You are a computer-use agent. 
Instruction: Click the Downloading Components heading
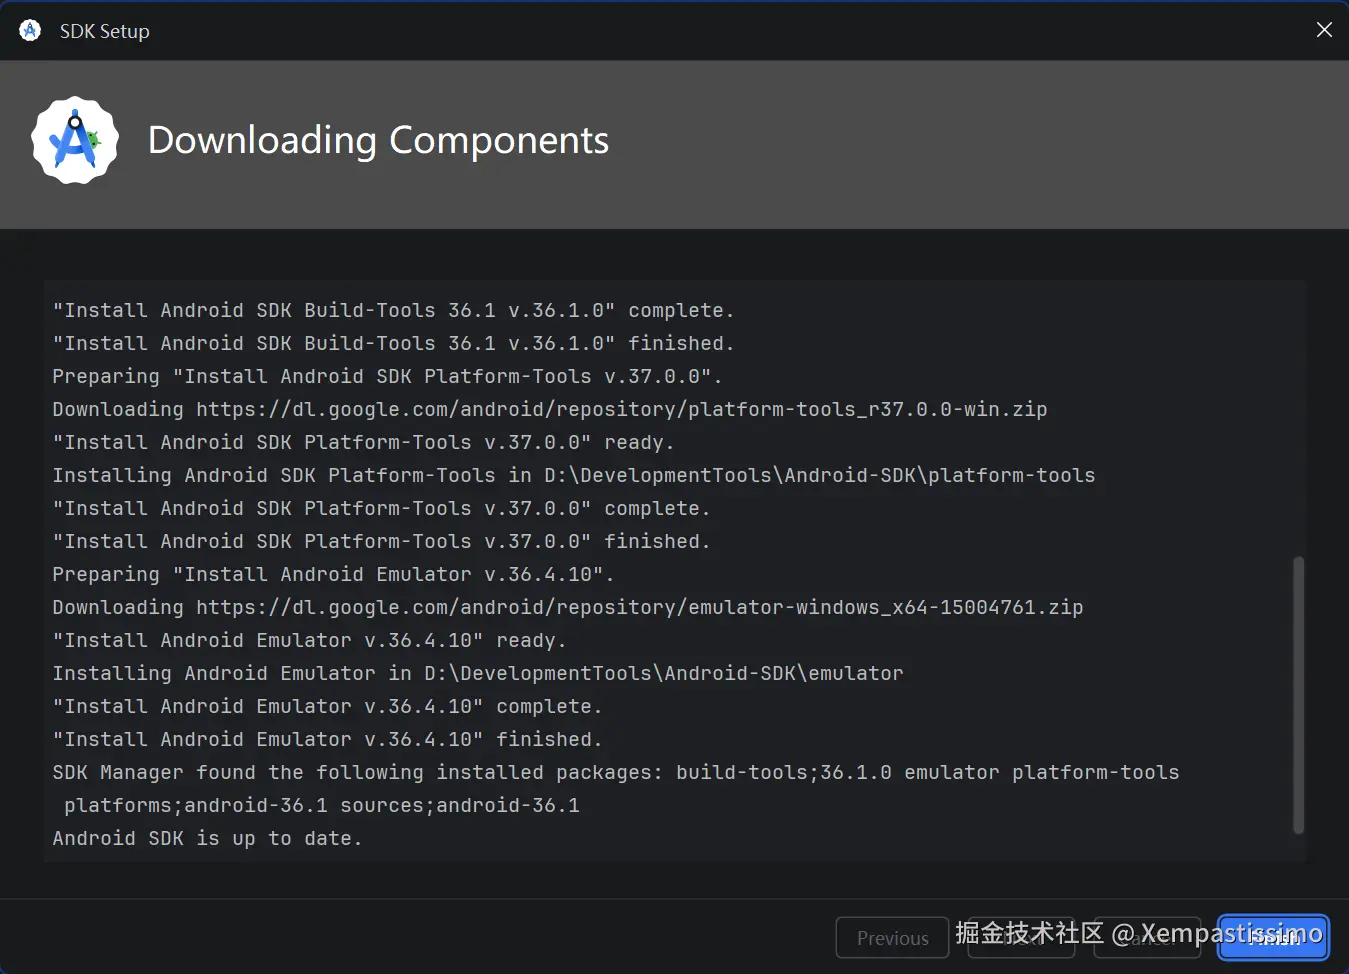pos(378,141)
